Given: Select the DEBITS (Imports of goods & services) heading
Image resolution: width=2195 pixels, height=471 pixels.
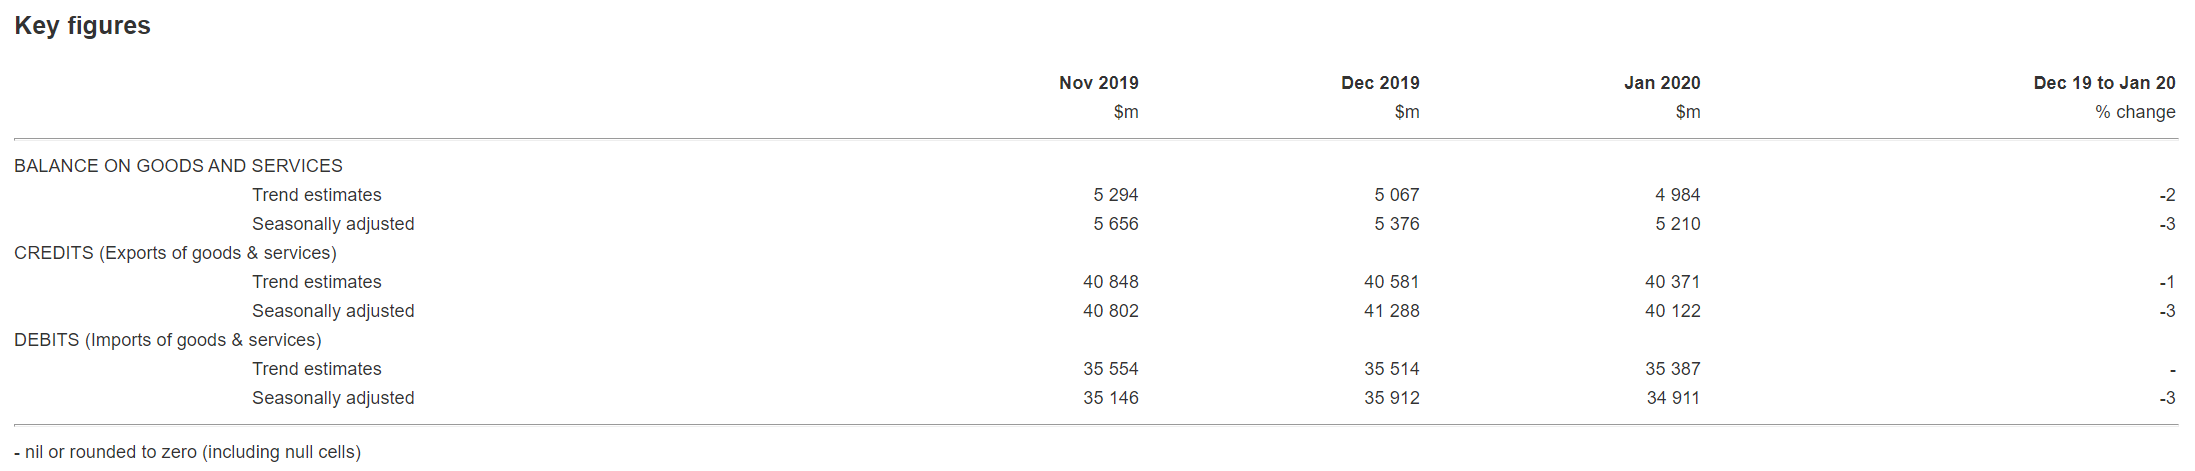Looking at the screenshot, I should click(x=168, y=340).
